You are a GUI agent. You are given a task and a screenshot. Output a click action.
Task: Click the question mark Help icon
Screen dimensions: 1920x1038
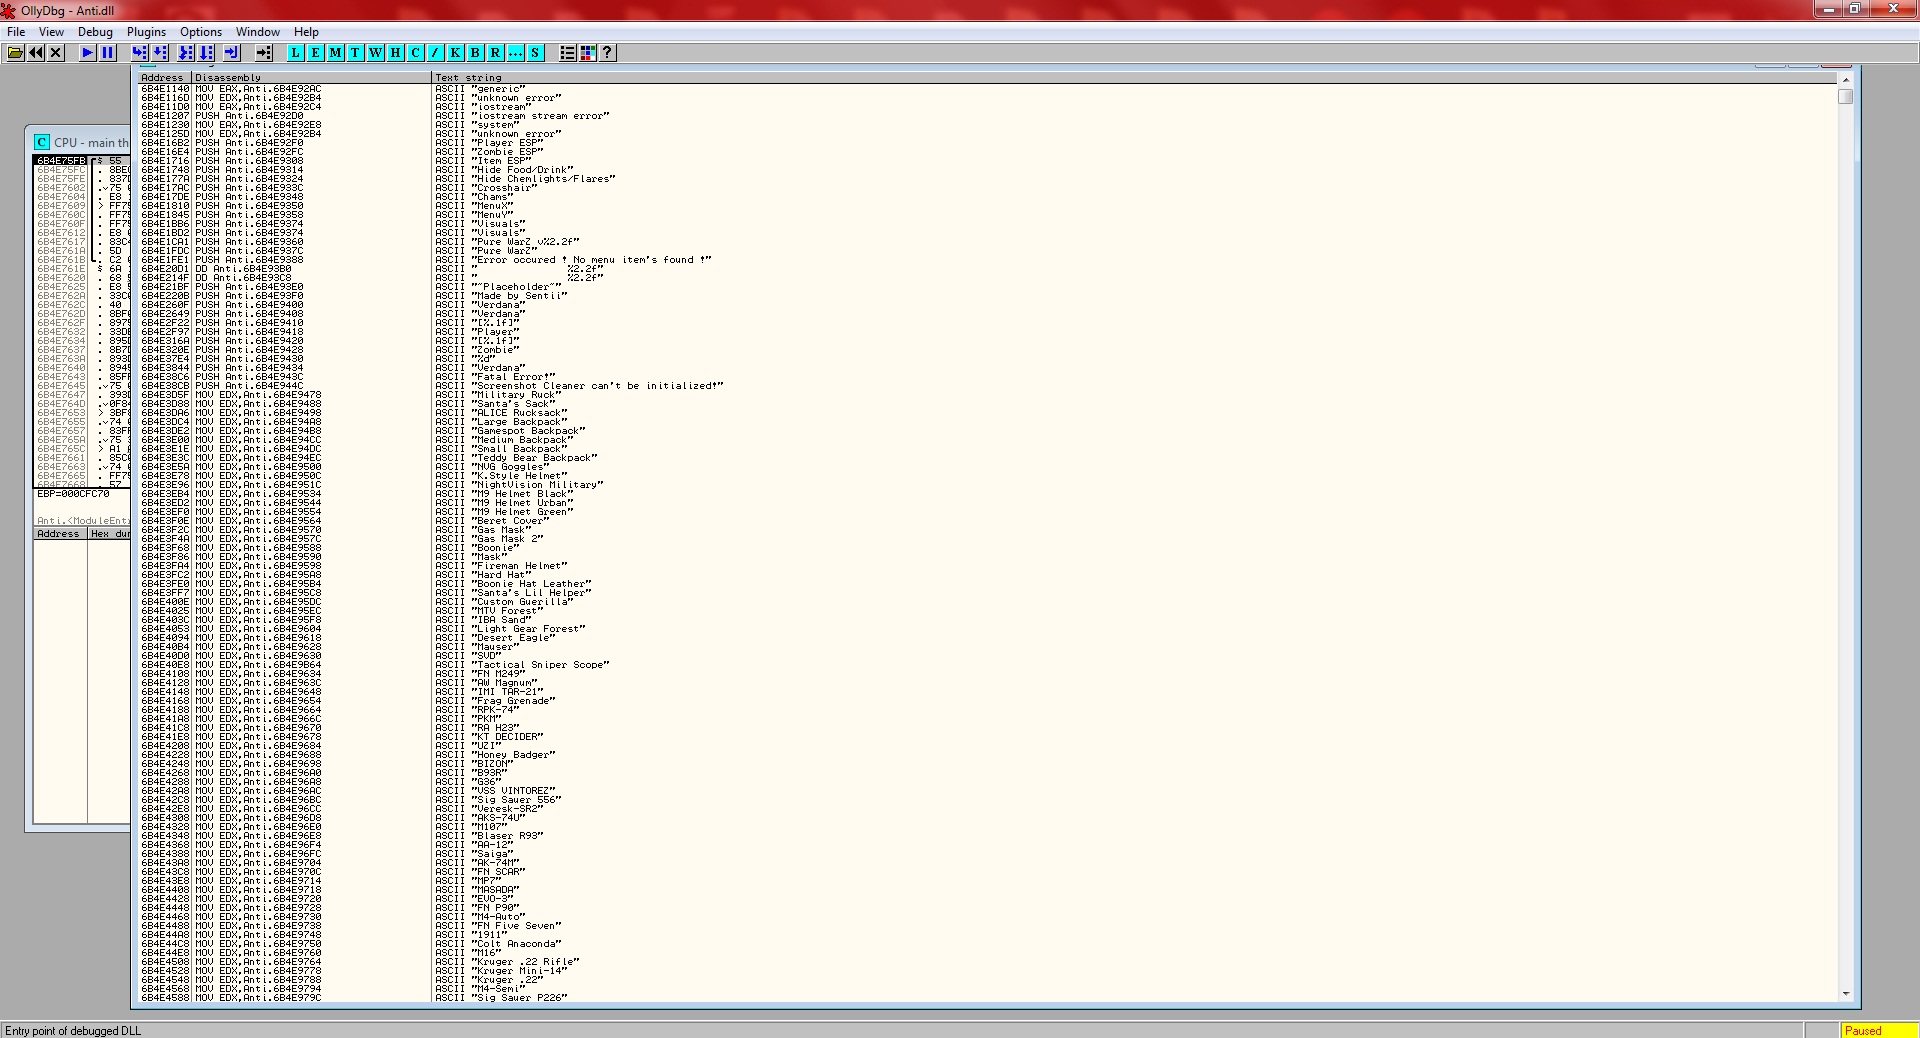608,53
